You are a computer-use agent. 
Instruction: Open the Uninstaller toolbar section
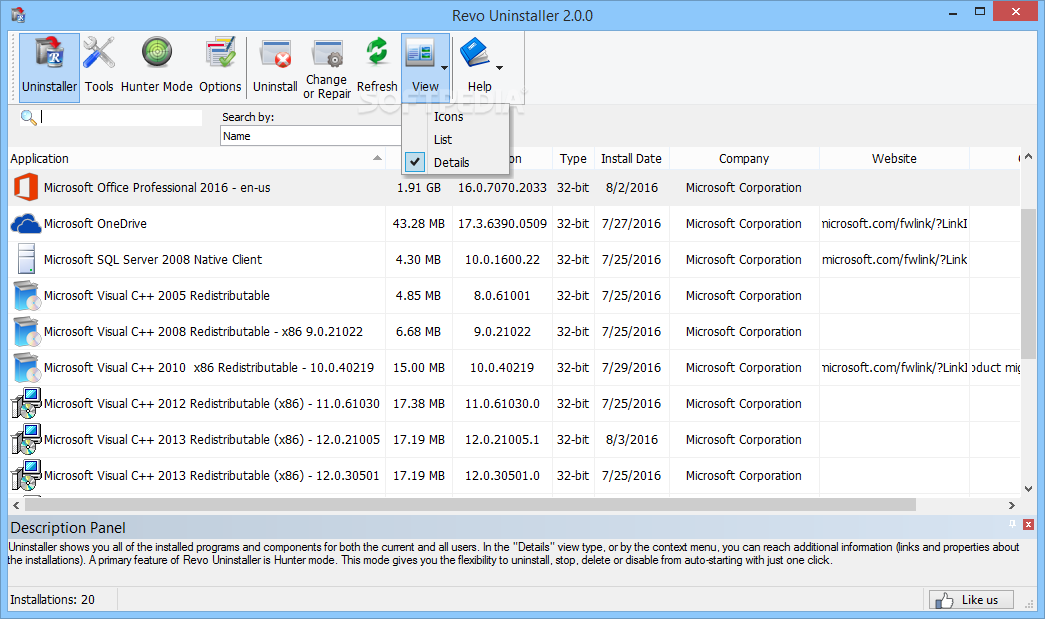[49, 67]
